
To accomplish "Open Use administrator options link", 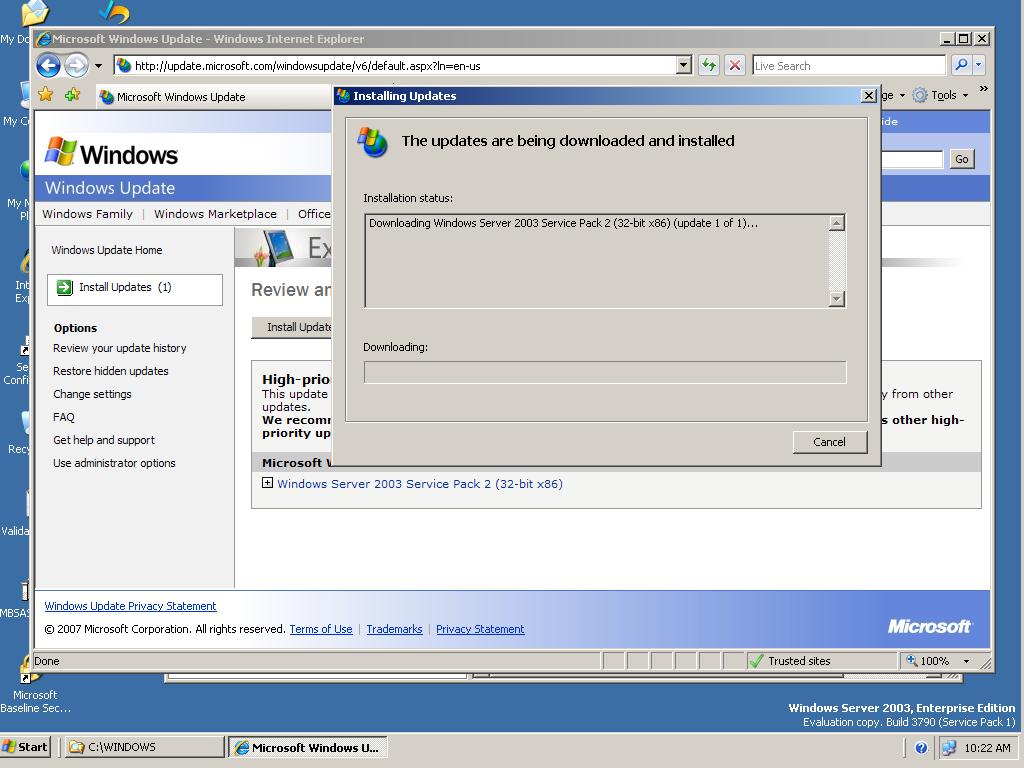I will click(x=114, y=463).
